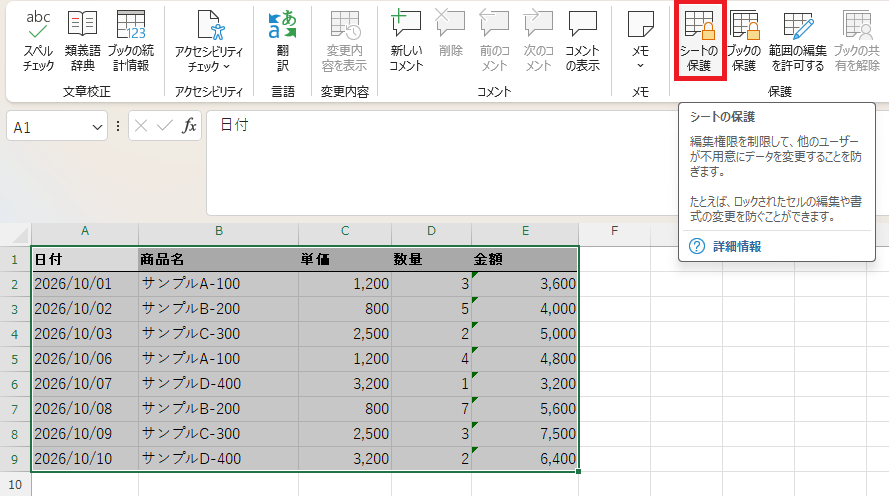The width and height of the screenshot is (889, 496).
Task: Run the アクセシビリティチェック icon
Action: click(x=211, y=26)
